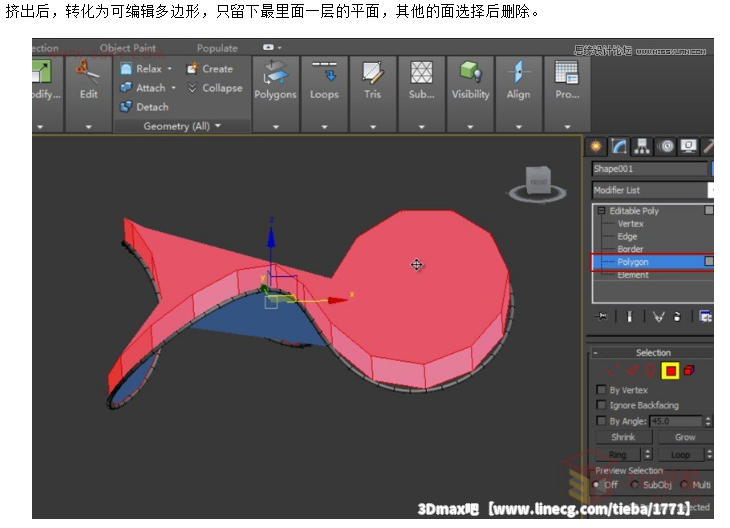Collapse the Selection rollout
The height and width of the screenshot is (528, 730).
(x=595, y=353)
